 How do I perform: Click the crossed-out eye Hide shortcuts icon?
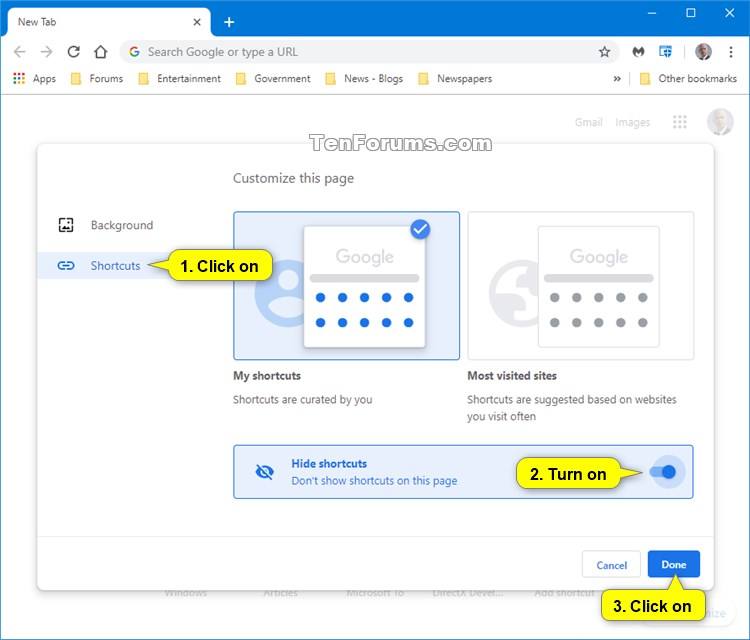pos(265,472)
